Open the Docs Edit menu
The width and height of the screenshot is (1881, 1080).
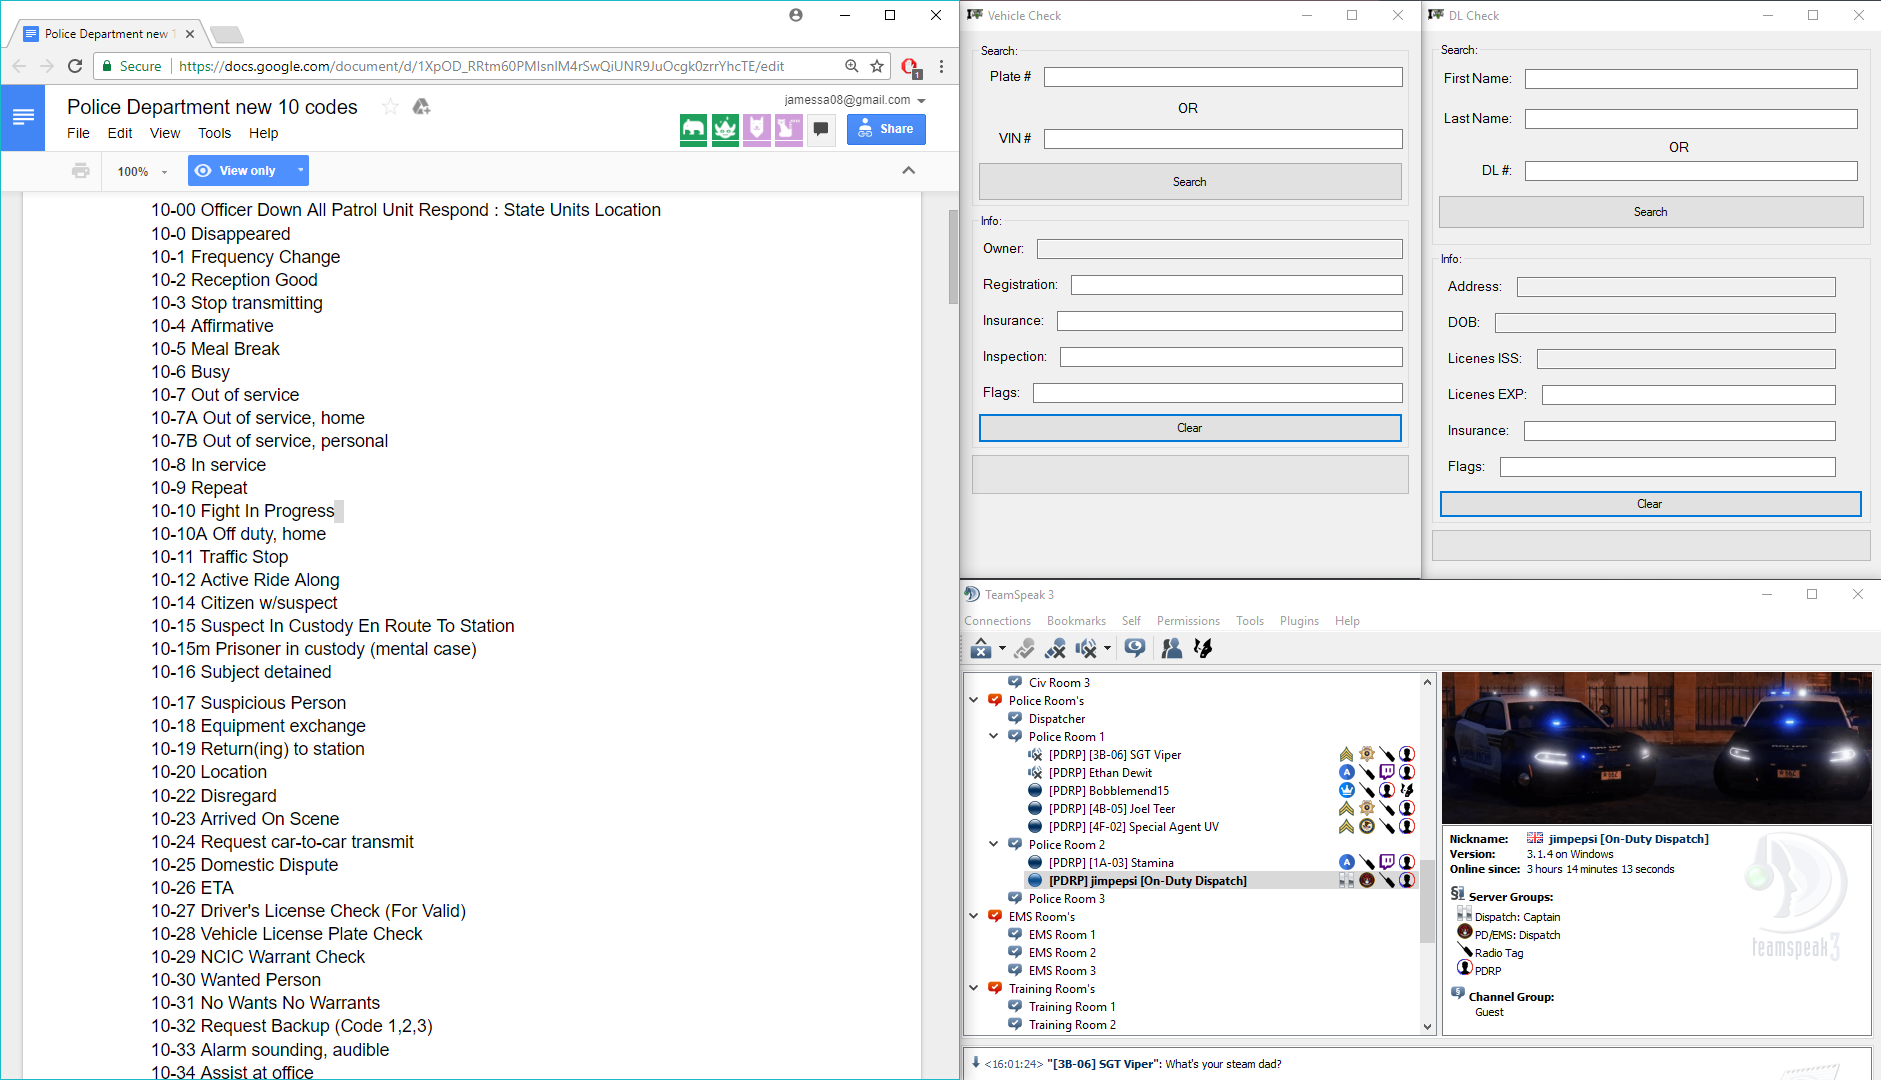120,133
